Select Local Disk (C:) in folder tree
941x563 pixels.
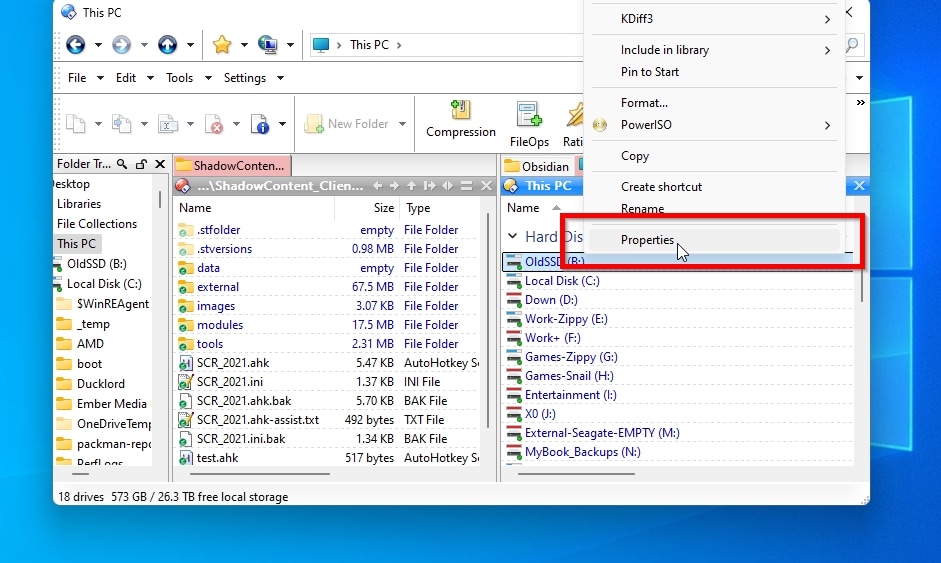(103, 284)
